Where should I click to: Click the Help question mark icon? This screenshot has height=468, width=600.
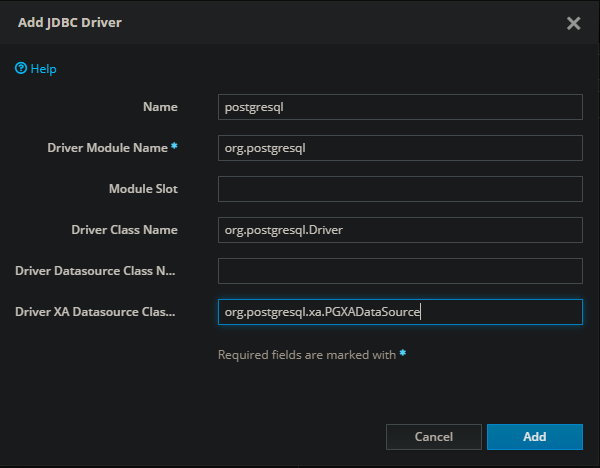pos(20,69)
